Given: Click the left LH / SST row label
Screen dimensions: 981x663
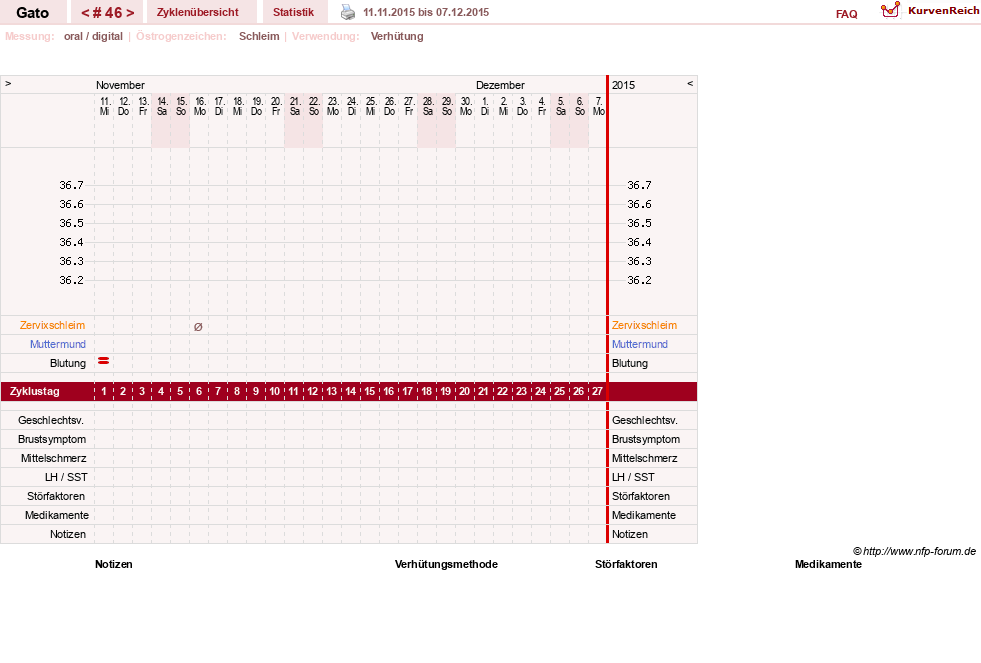Looking at the screenshot, I should (66, 477).
